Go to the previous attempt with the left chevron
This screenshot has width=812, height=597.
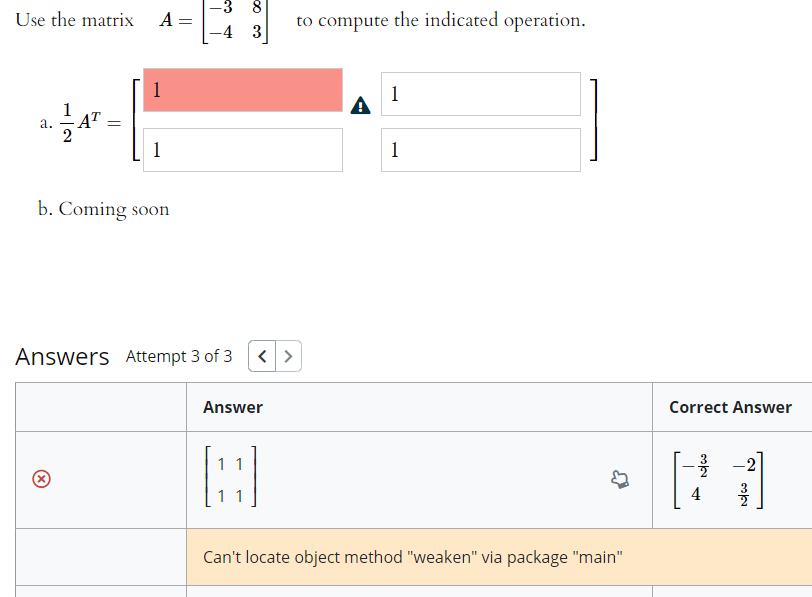pyautogui.click(x=262, y=356)
